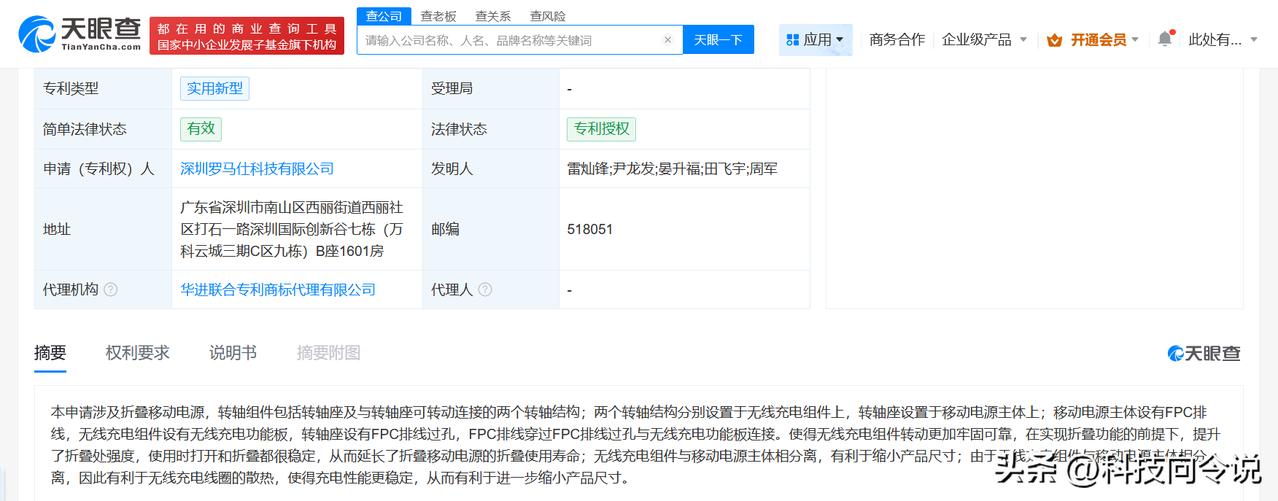Click the 地址 label cell
The width and height of the screenshot is (1278, 501).
coord(103,229)
